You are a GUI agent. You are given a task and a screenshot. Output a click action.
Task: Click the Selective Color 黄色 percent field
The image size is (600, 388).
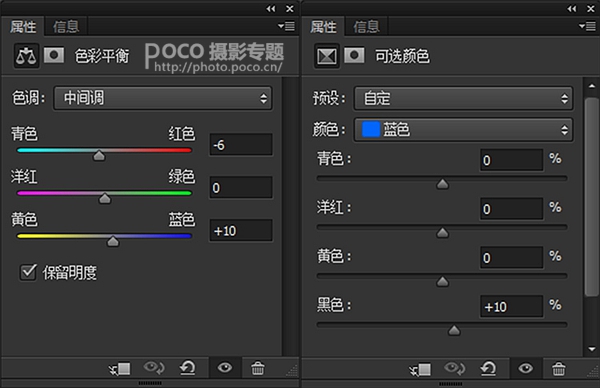click(x=512, y=258)
